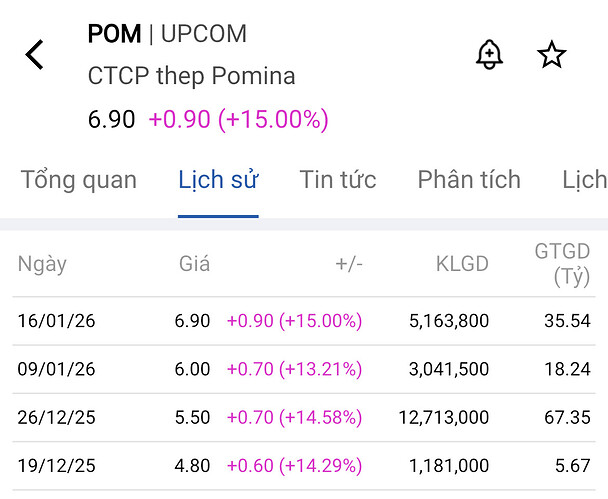Click the POM ticker symbol title

[114, 34]
